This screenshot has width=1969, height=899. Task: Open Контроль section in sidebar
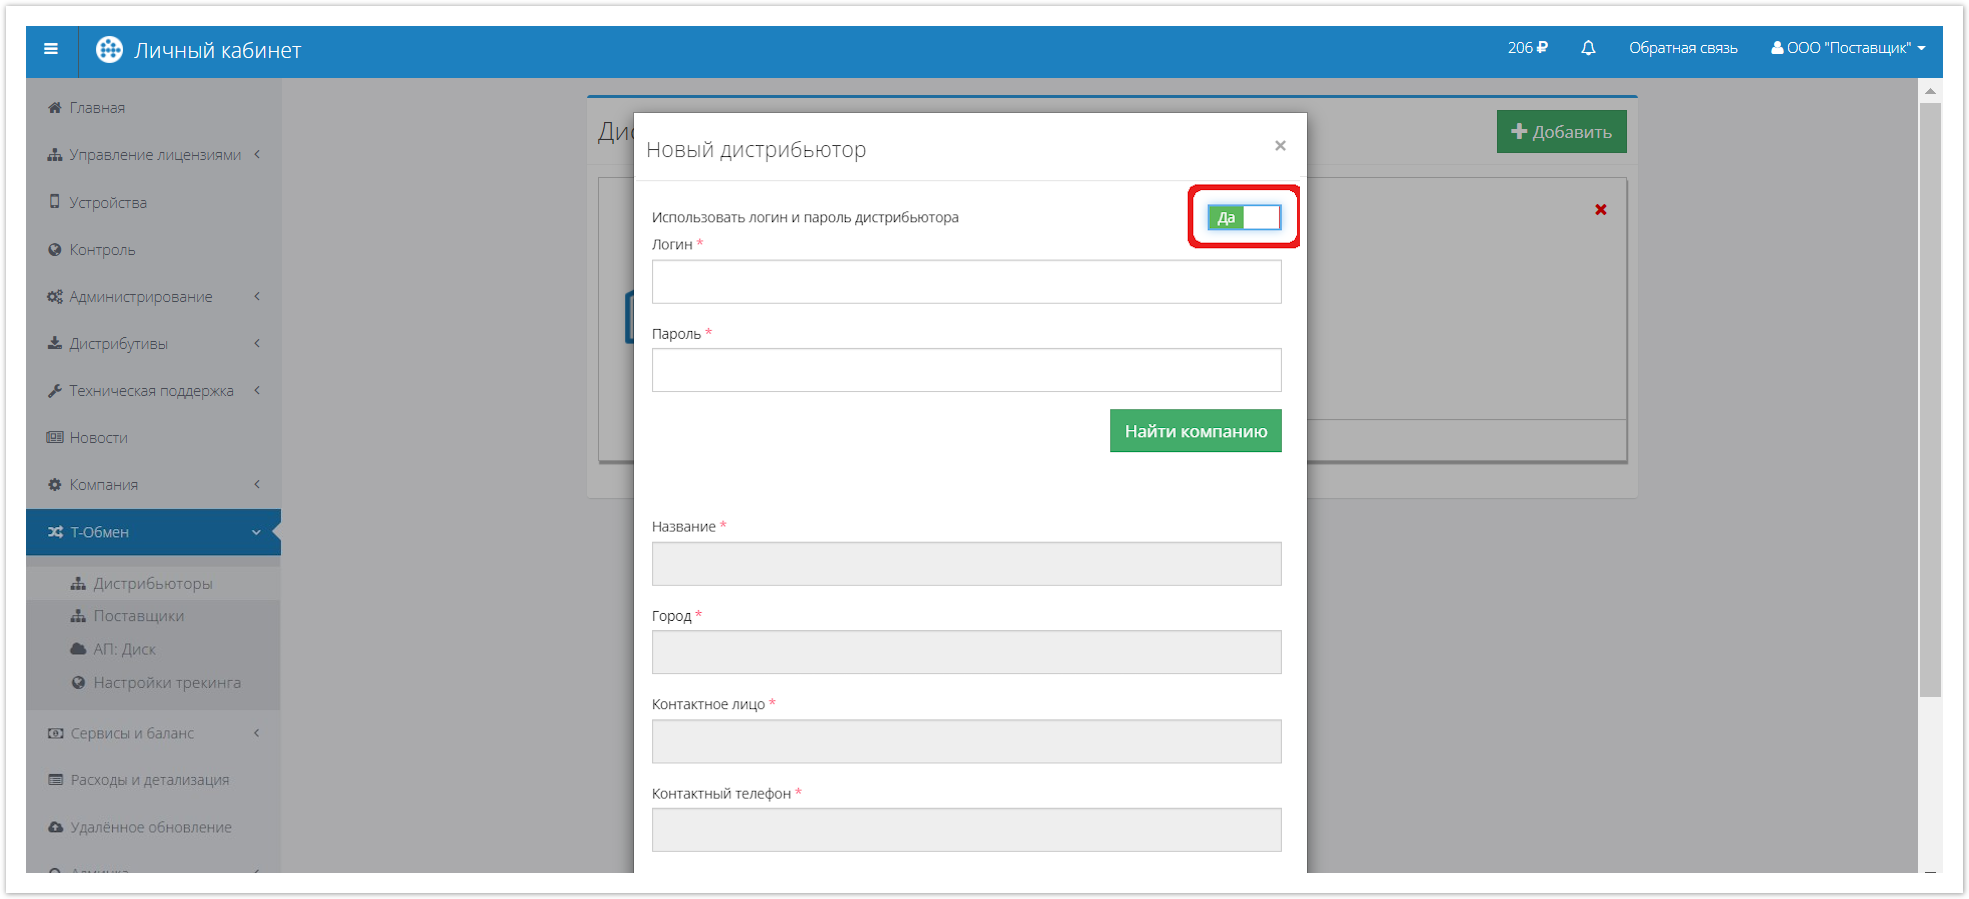tap(102, 250)
